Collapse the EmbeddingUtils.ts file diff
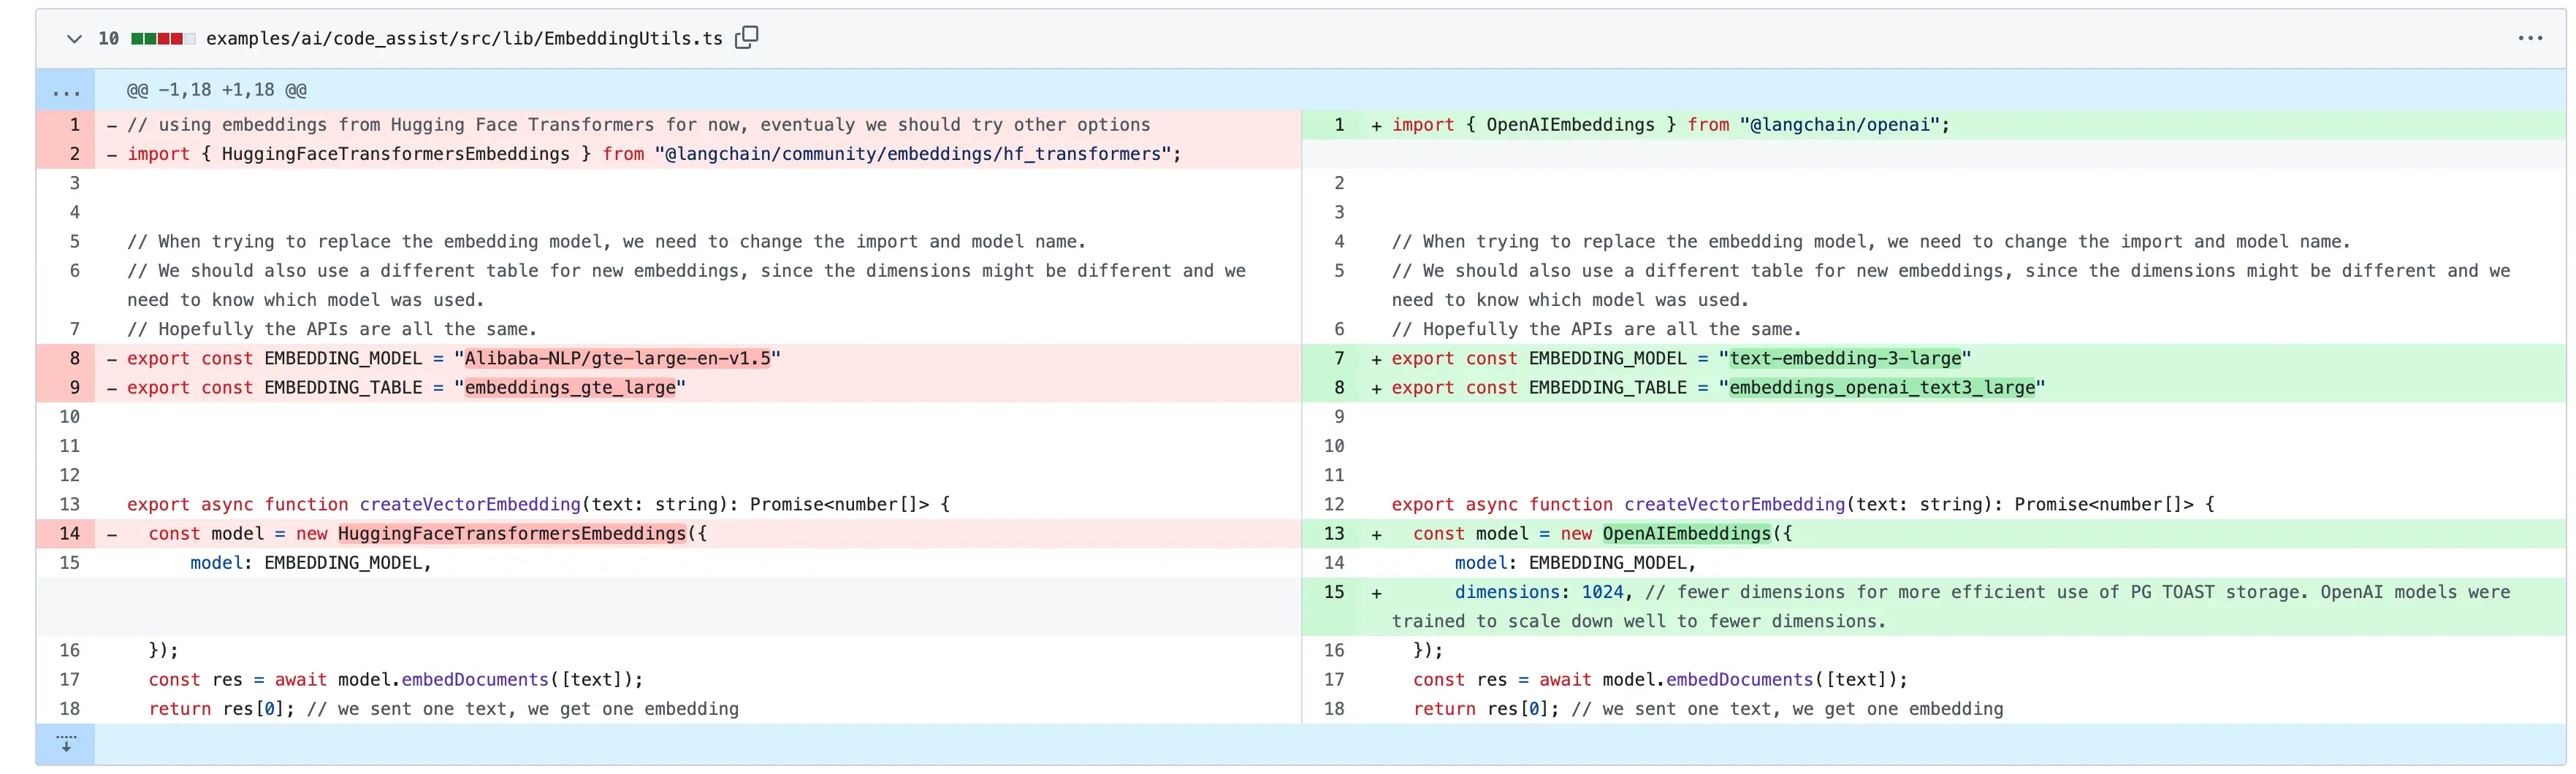 (73, 39)
